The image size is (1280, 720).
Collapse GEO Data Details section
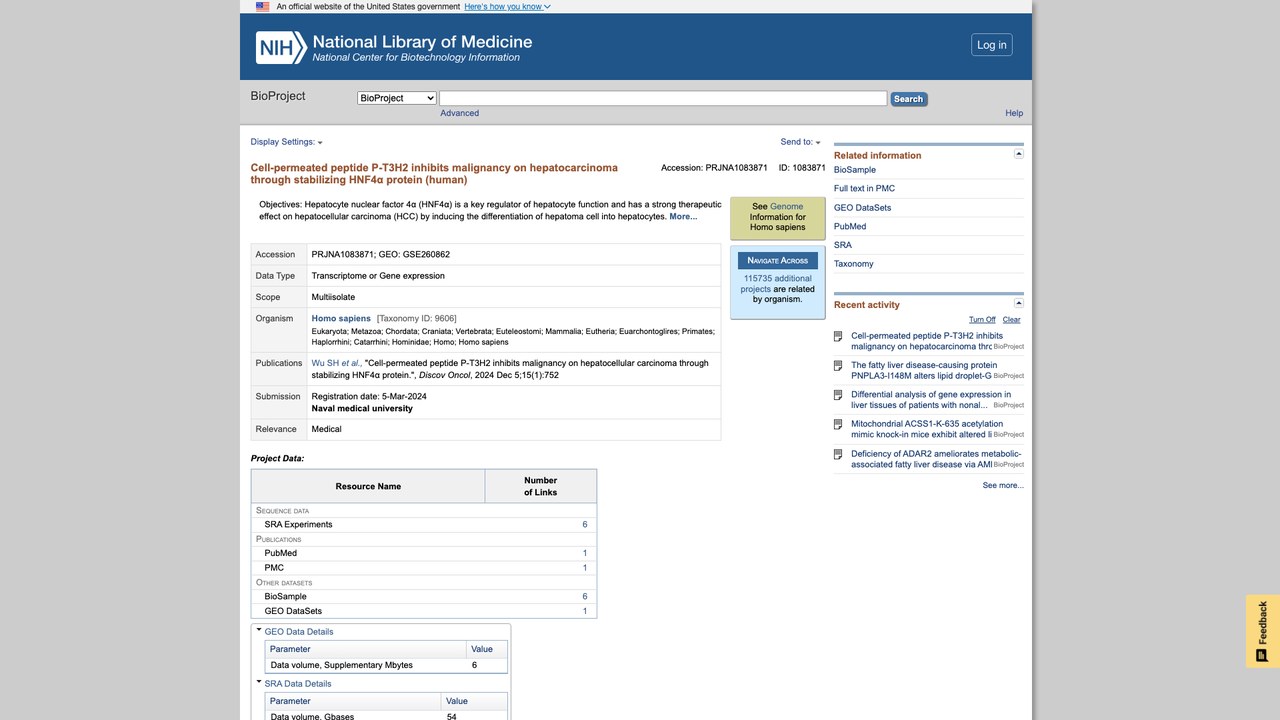[259, 631]
